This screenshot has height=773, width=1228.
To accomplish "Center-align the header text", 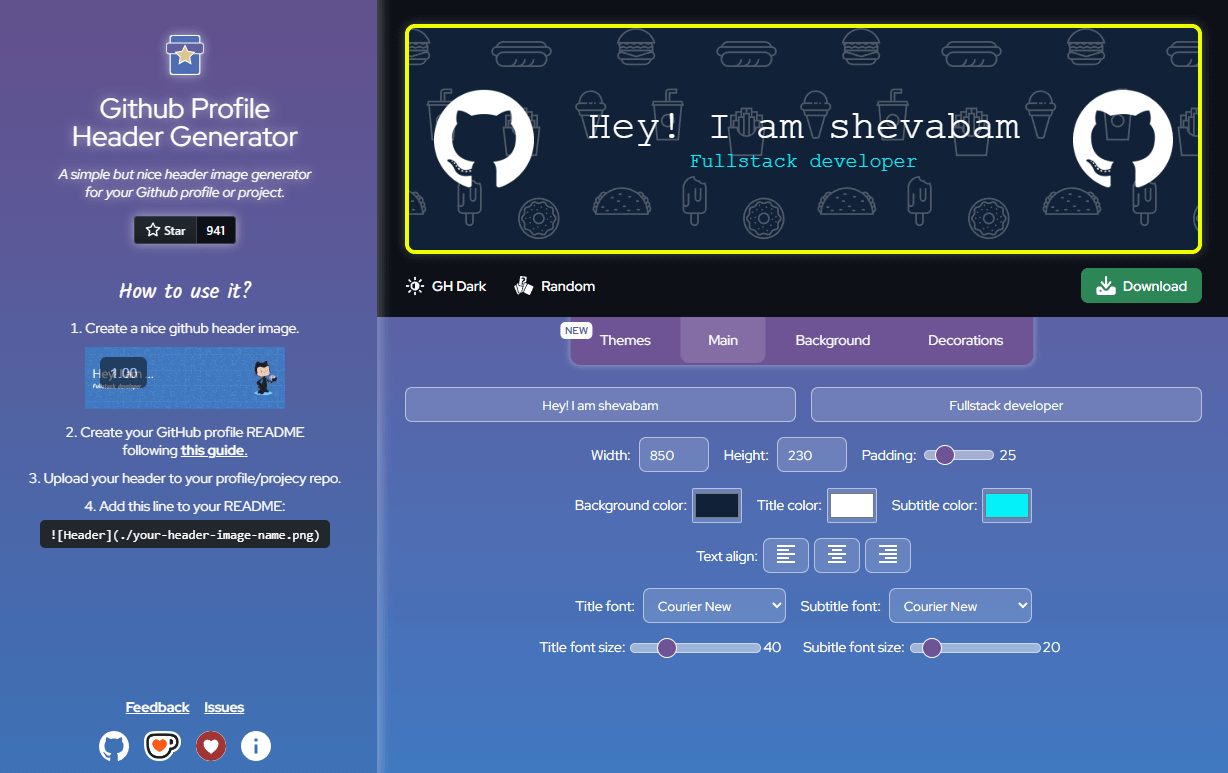I will [x=837, y=555].
